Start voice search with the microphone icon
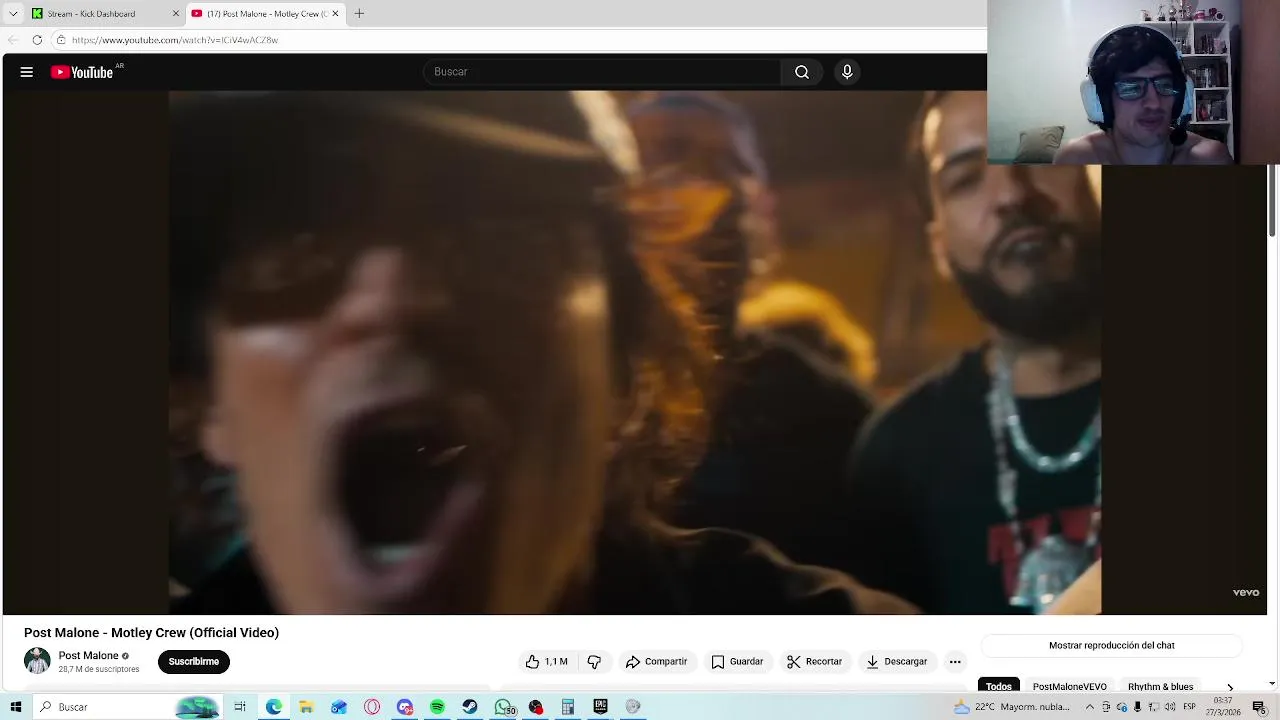Viewport: 1280px width, 720px height. tap(847, 72)
